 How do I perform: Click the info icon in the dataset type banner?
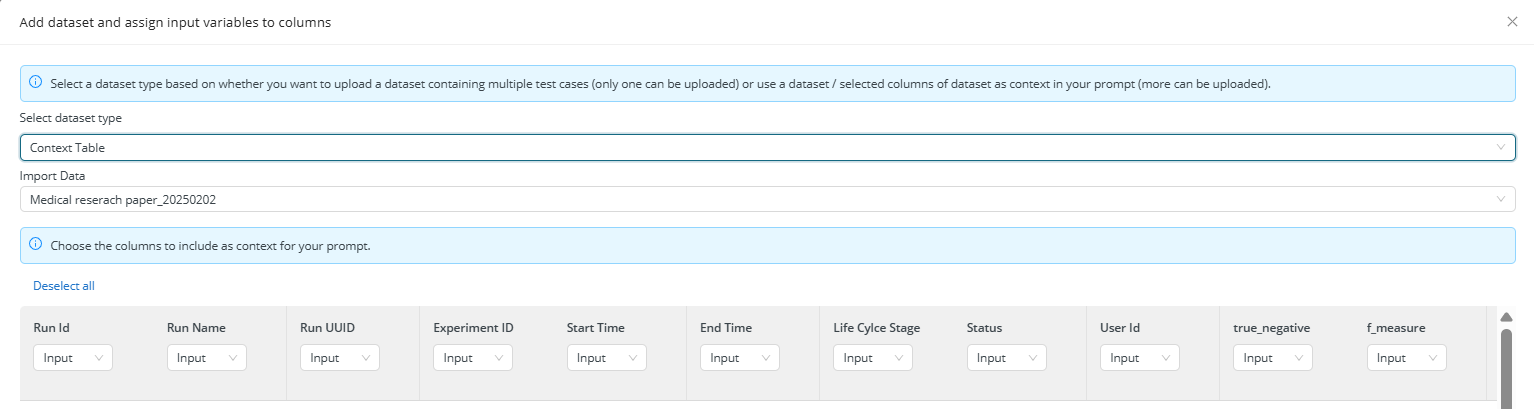point(35,83)
